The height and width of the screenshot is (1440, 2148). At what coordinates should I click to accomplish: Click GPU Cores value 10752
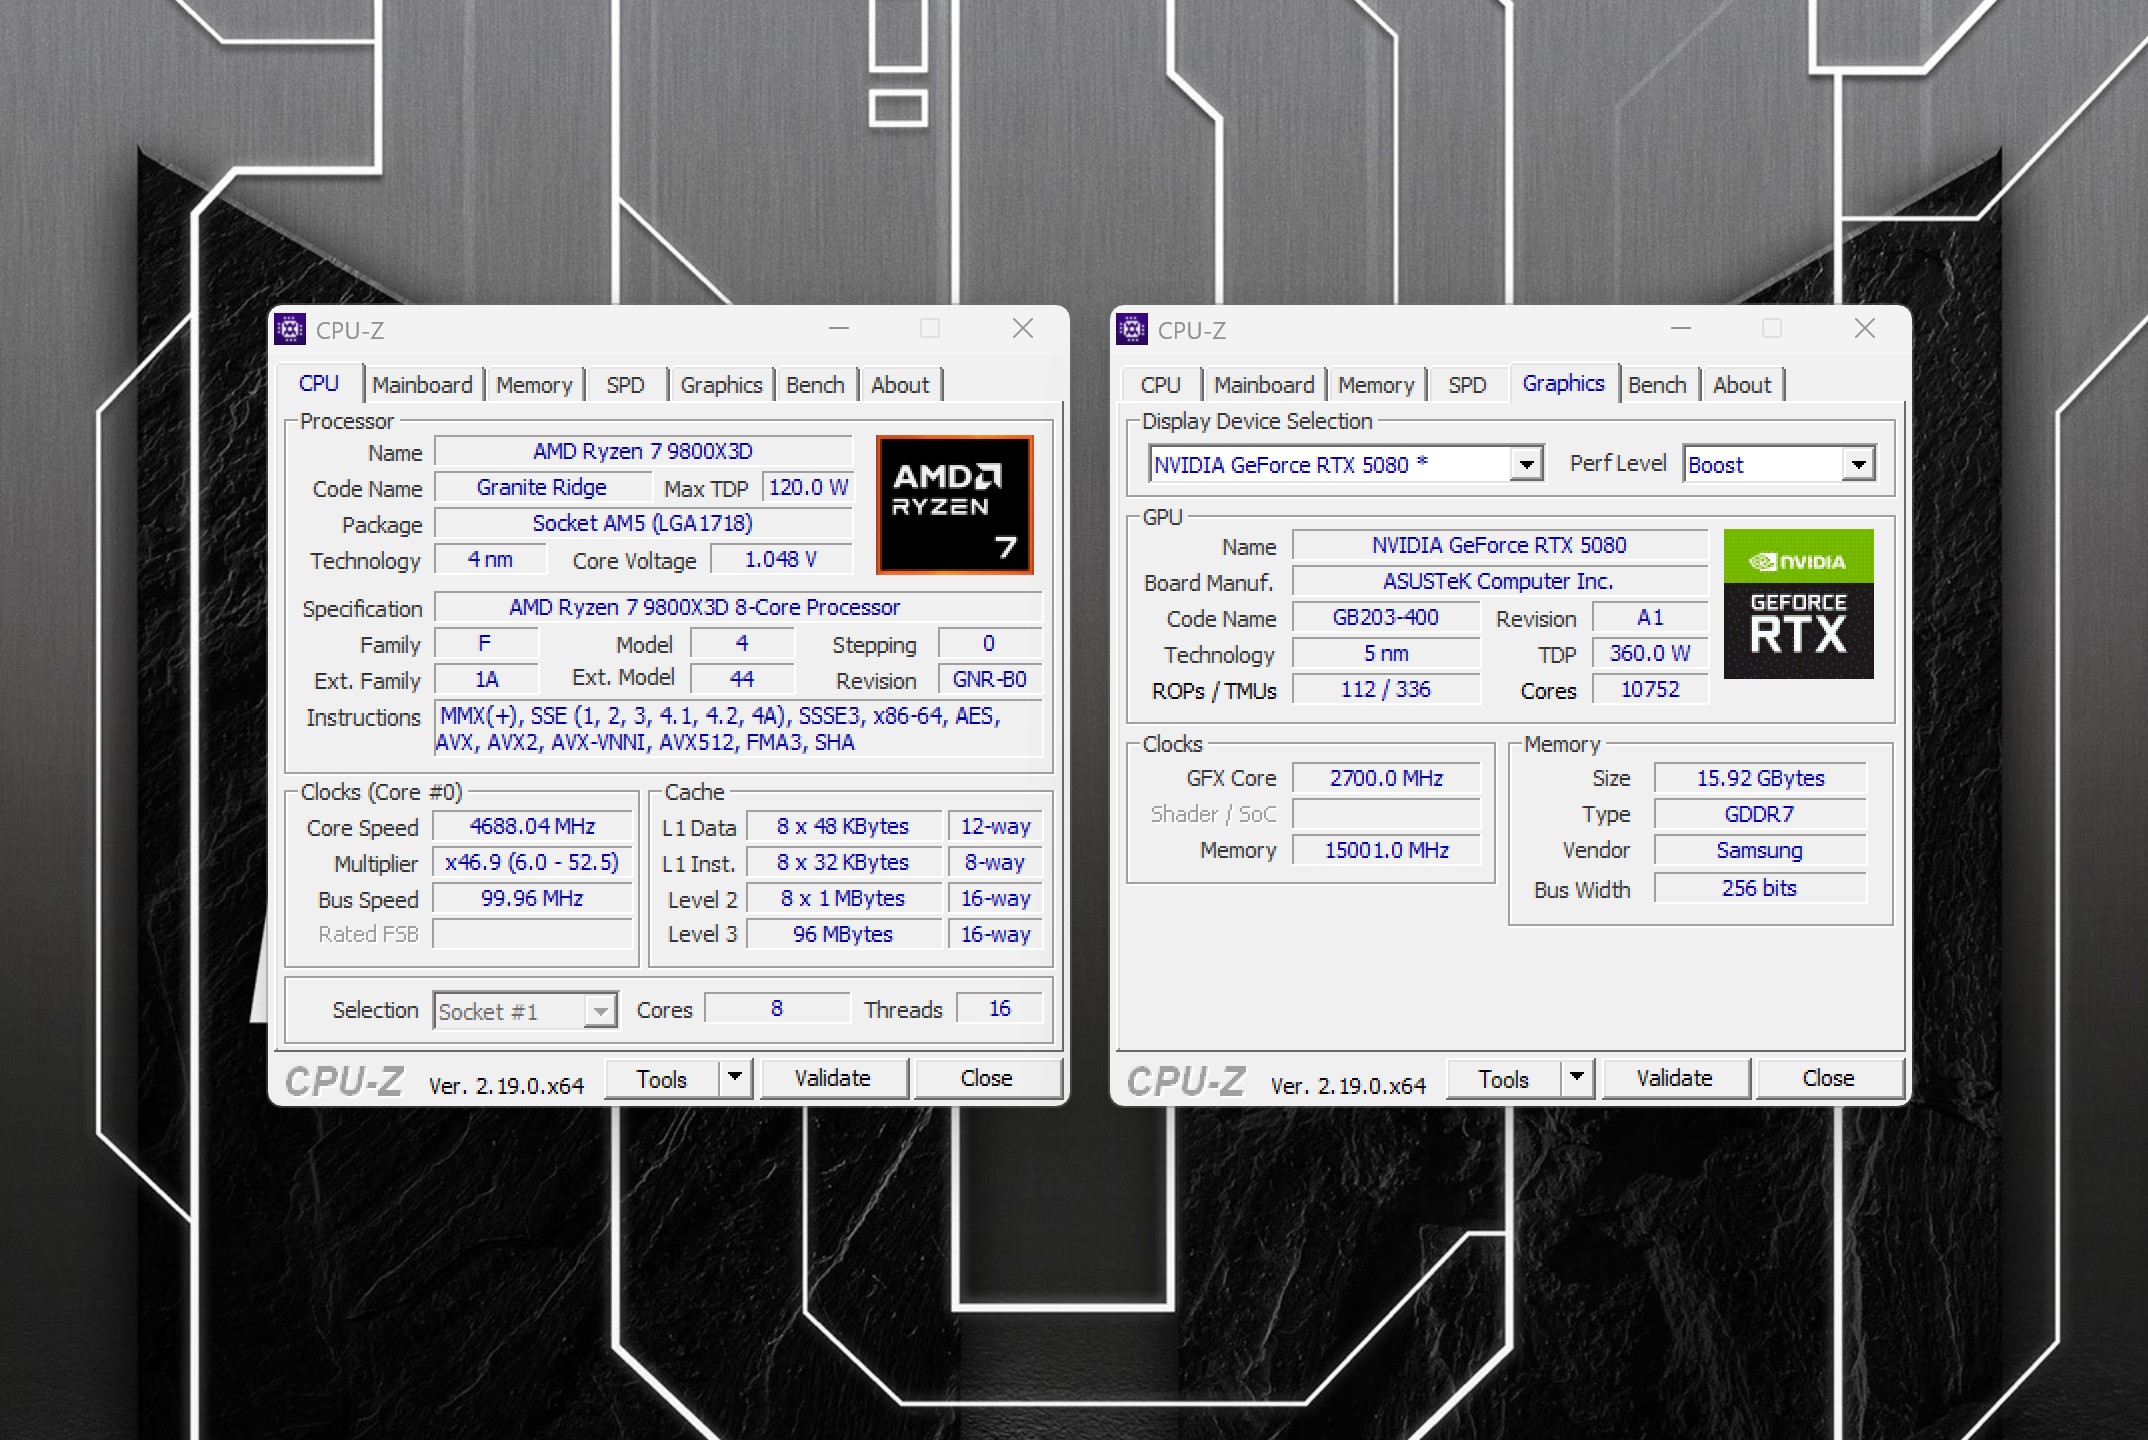click(x=1650, y=690)
